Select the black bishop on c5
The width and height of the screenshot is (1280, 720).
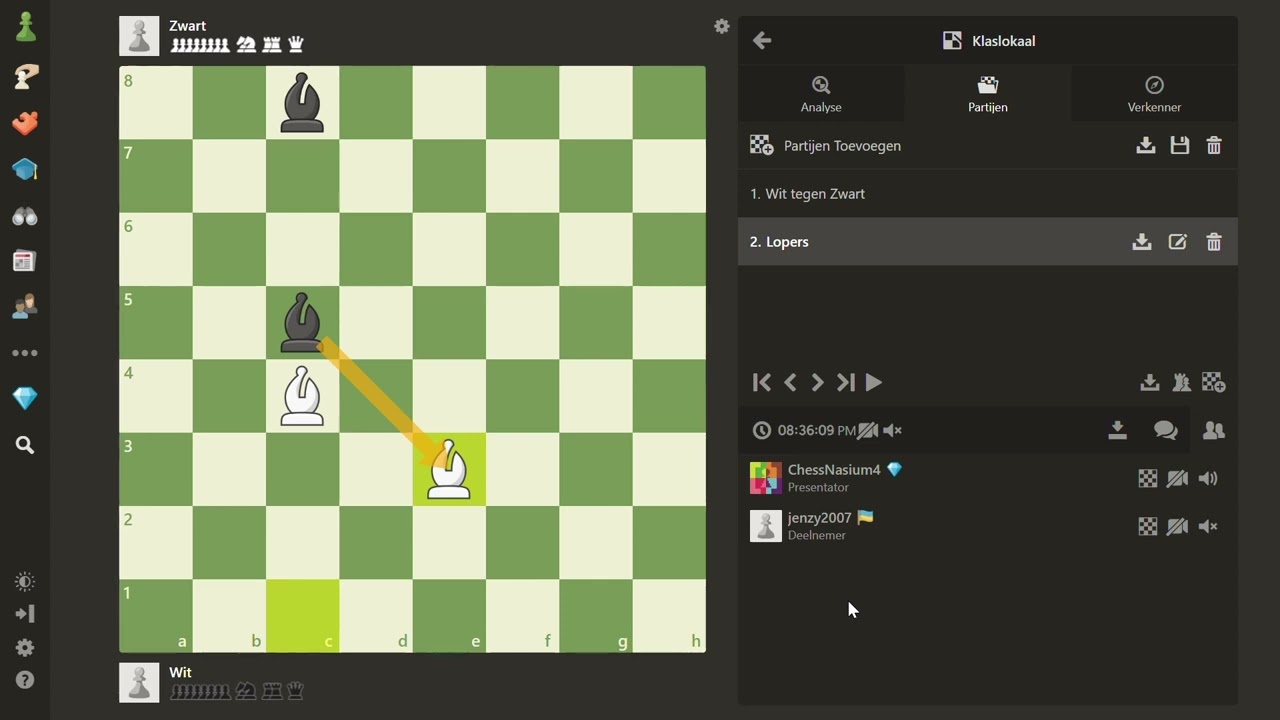pos(302,323)
